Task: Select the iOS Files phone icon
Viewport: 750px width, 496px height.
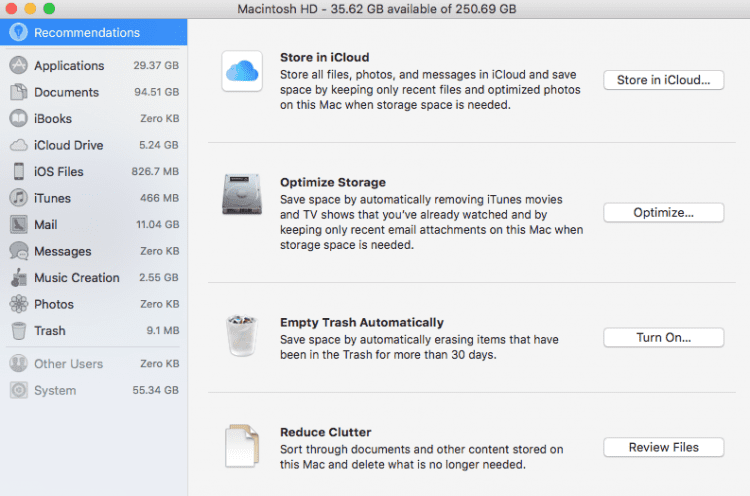Action: click(19, 171)
